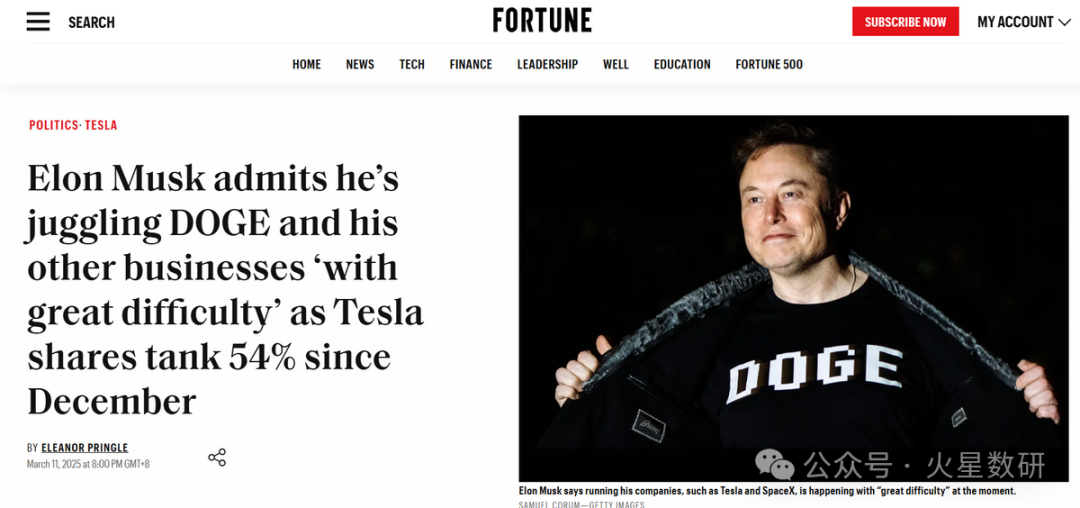This screenshot has height=508, width=1080.
Task: Open the hamburger menu icon
Action: point(38,22)
